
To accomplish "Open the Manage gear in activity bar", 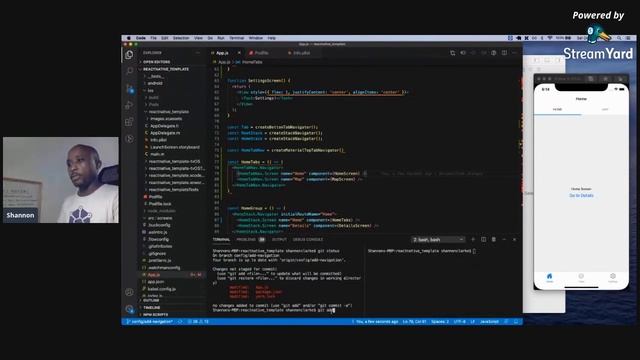I will tap(129, 309).
